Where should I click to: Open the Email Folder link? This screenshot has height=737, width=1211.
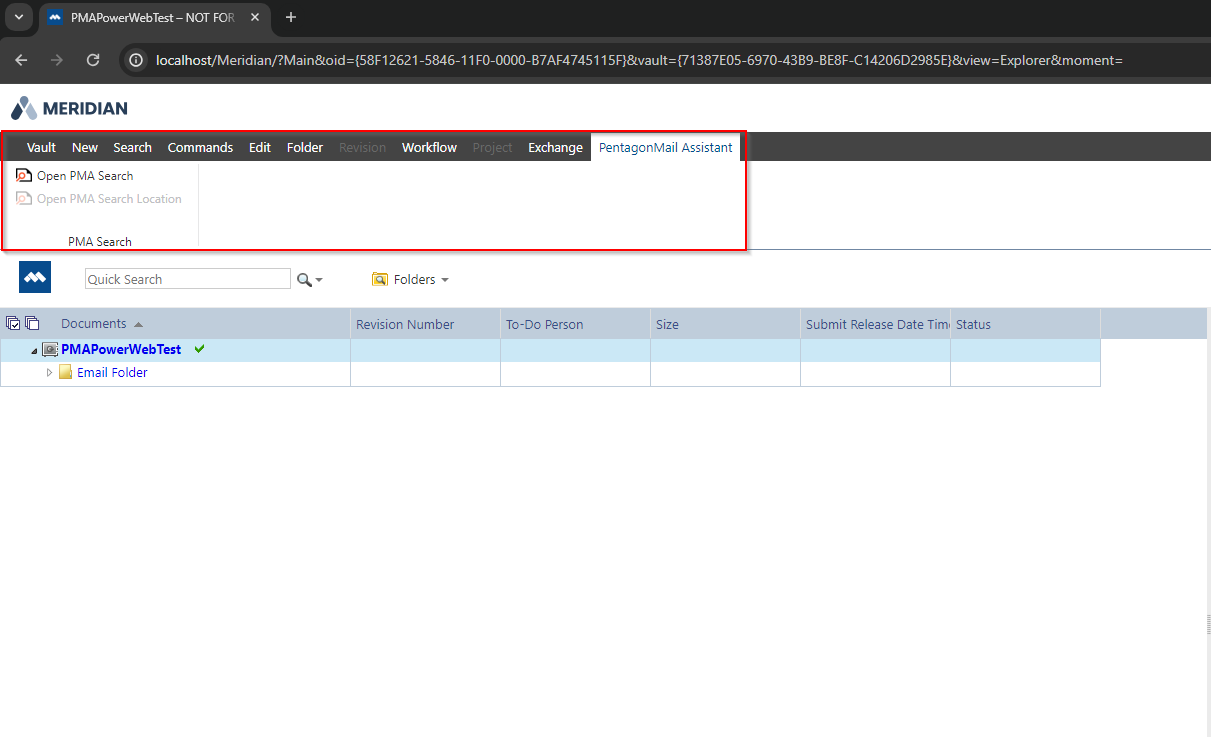[x=112, y=373]
